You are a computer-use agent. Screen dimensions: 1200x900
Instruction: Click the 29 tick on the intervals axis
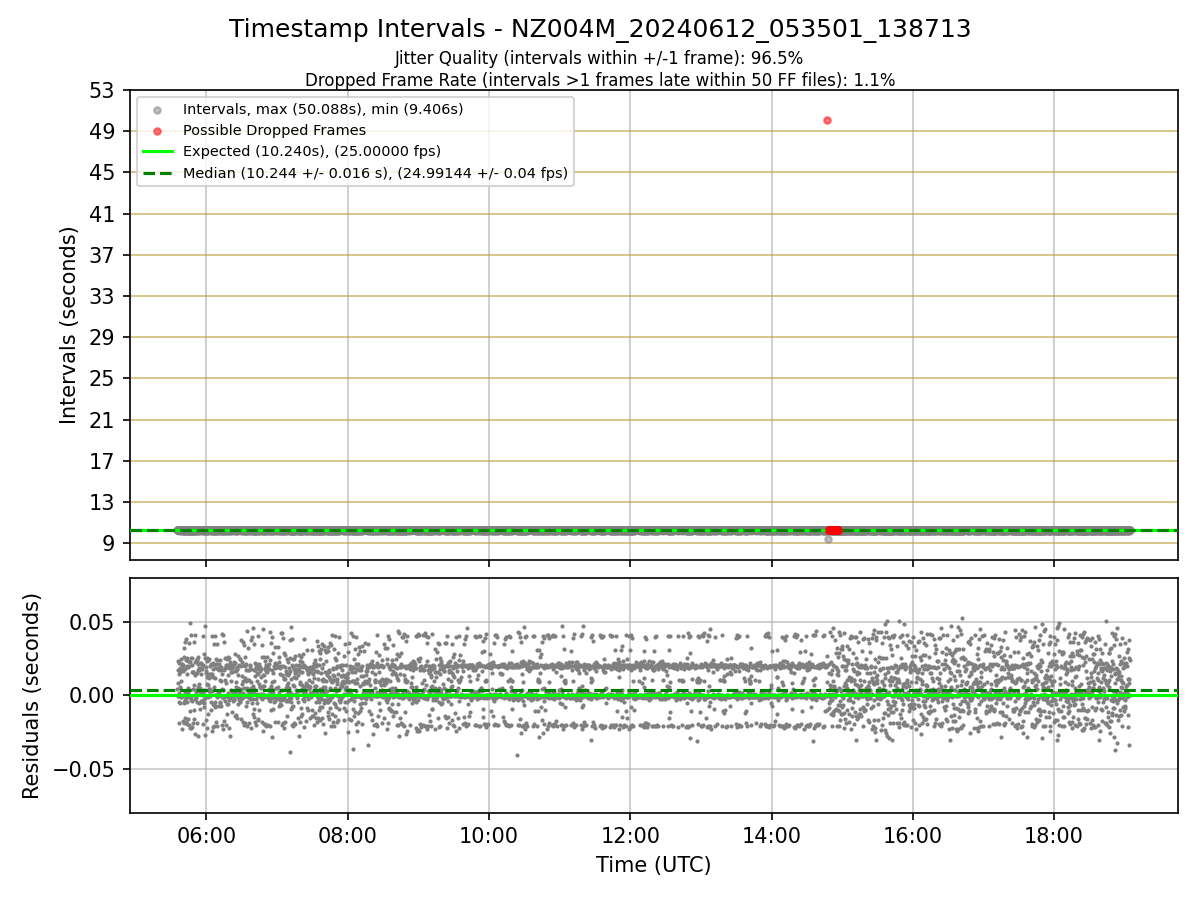point(103,337)
